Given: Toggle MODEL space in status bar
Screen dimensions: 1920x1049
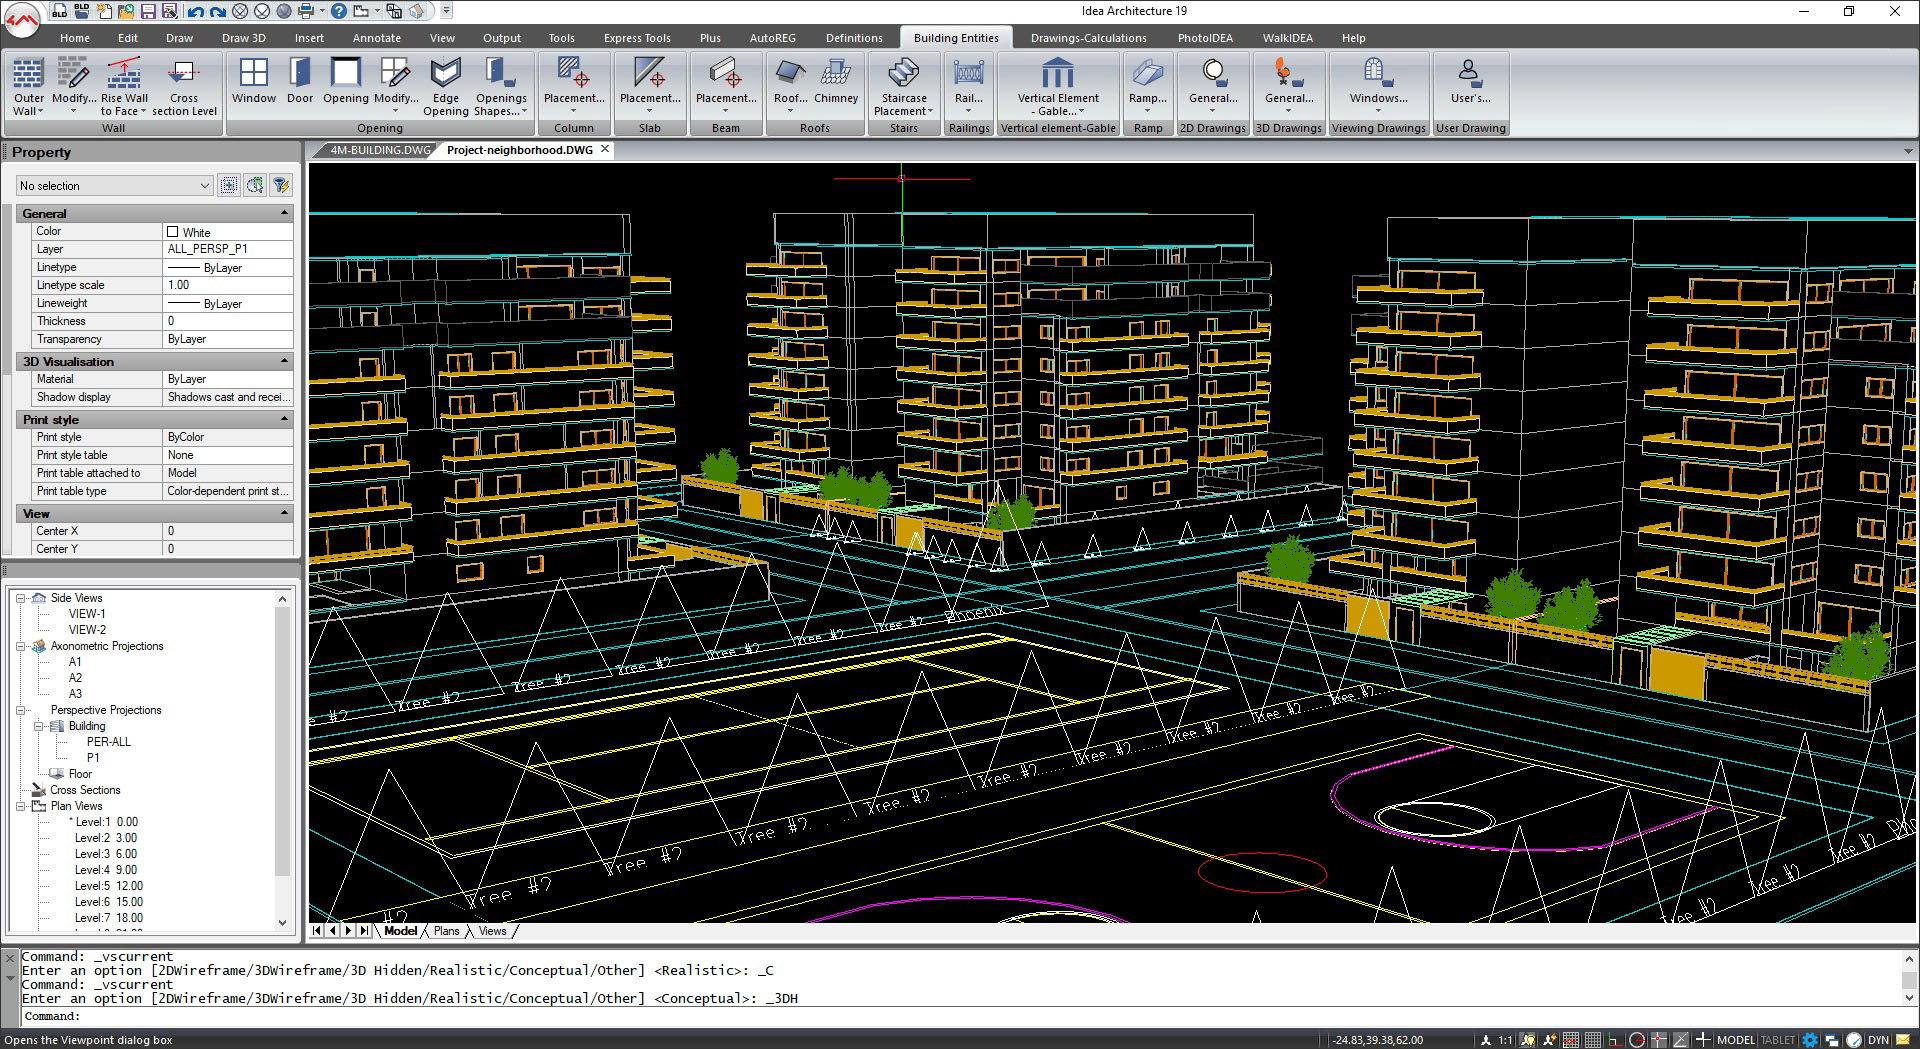Looking at the screenshot, I should tap(1735, 1040).
